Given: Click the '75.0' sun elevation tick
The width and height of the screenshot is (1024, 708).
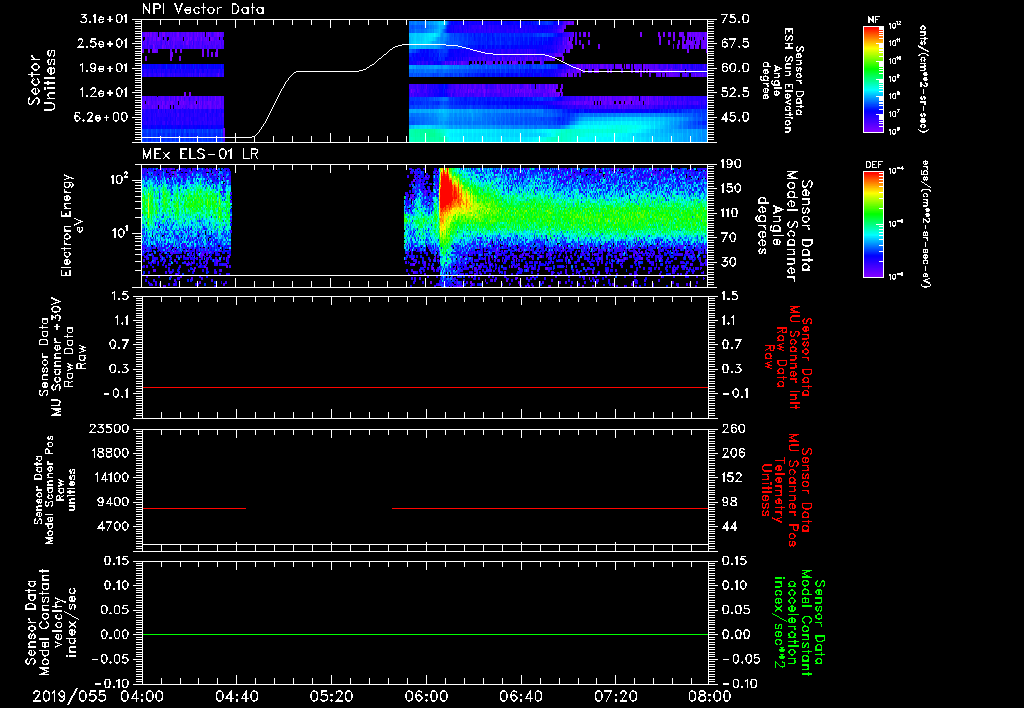Looking at the screenshot, I should click(735, 19).
